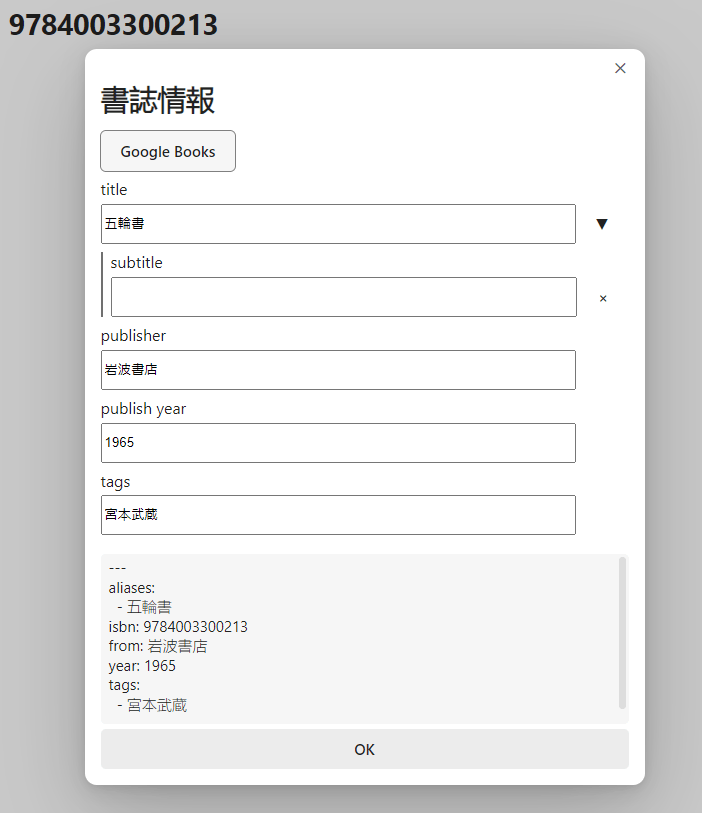702x813 pixels.
Task: Confirm with the OK button
Action: coord(364,749)
